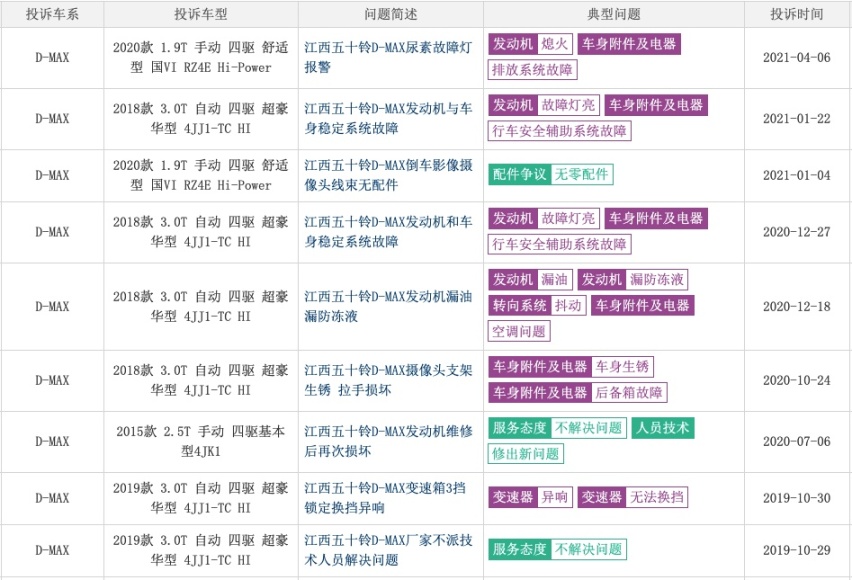852x580 pixels.
Task: Open the 发动机和车身稳定系统故障 complaint link
Action: point(388,232)
